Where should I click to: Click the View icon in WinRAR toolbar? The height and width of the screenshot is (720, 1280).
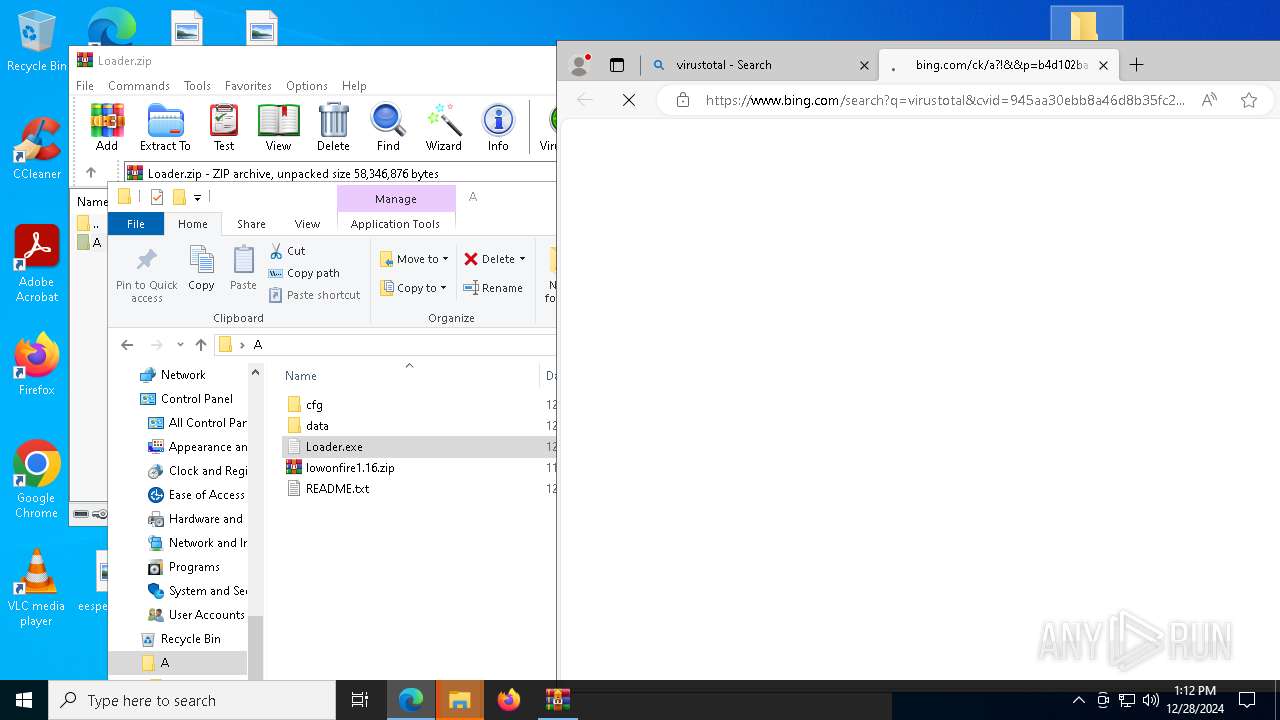[x=278, y=127]
